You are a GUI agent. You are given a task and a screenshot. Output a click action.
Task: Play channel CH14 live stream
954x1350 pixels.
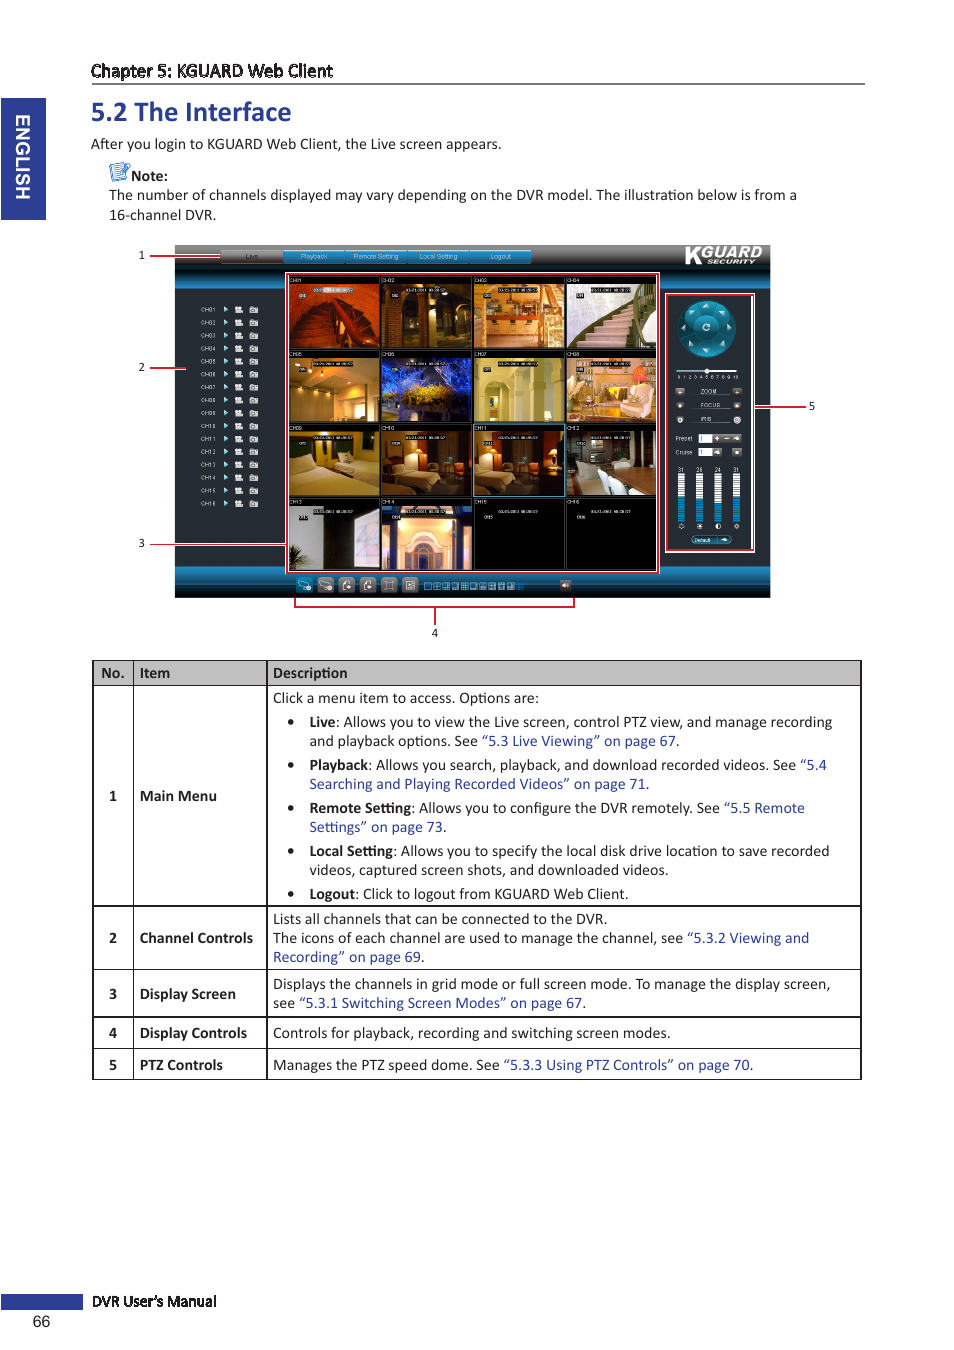coord(226,478)
